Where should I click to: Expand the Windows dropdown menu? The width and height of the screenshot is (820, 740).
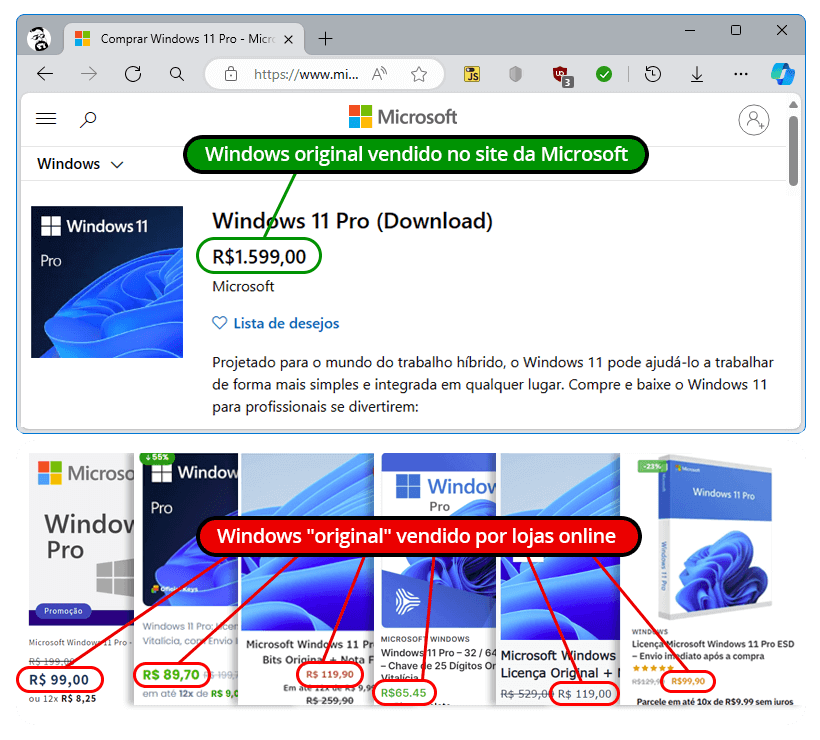(80, 164)
